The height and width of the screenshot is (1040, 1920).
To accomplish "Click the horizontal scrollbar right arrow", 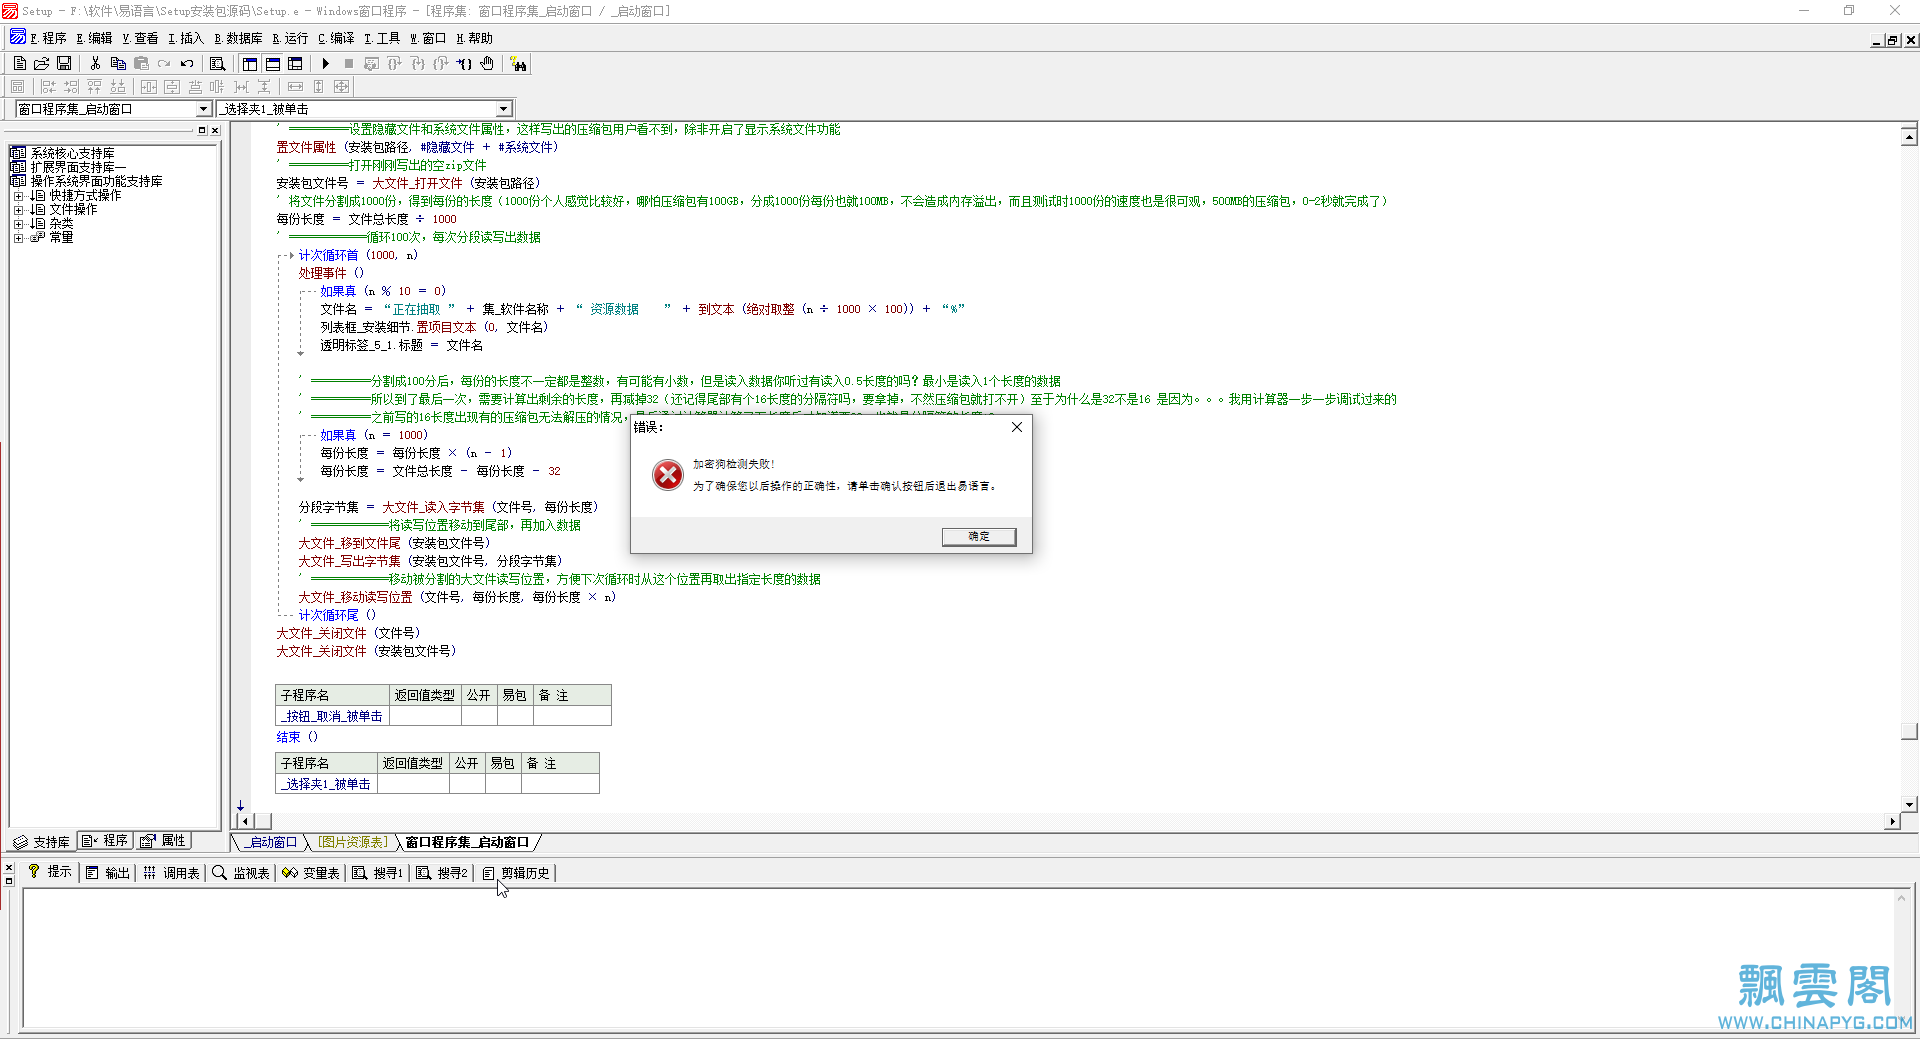I will (x=1891, y=822).
